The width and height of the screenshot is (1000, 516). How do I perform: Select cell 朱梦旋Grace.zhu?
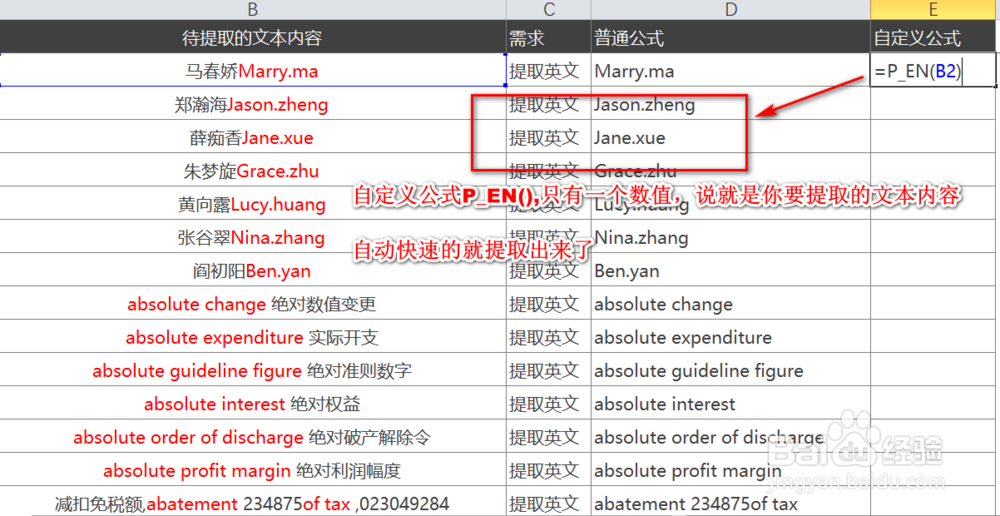coord(253,170)
